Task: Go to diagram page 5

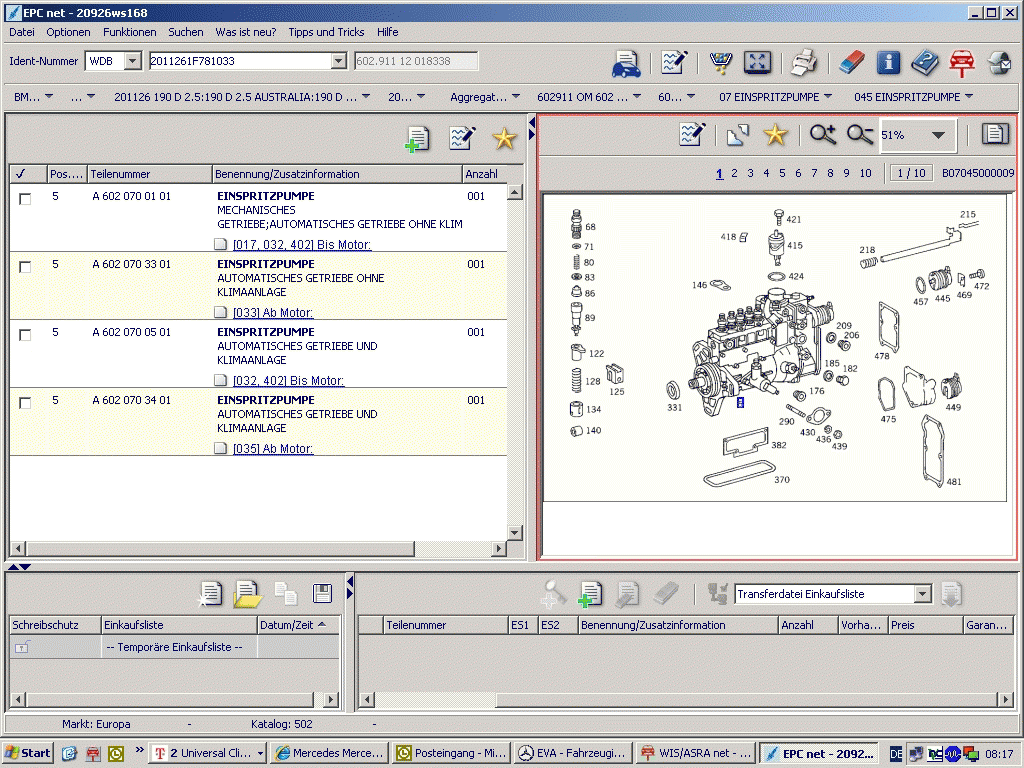Action: 782,173
